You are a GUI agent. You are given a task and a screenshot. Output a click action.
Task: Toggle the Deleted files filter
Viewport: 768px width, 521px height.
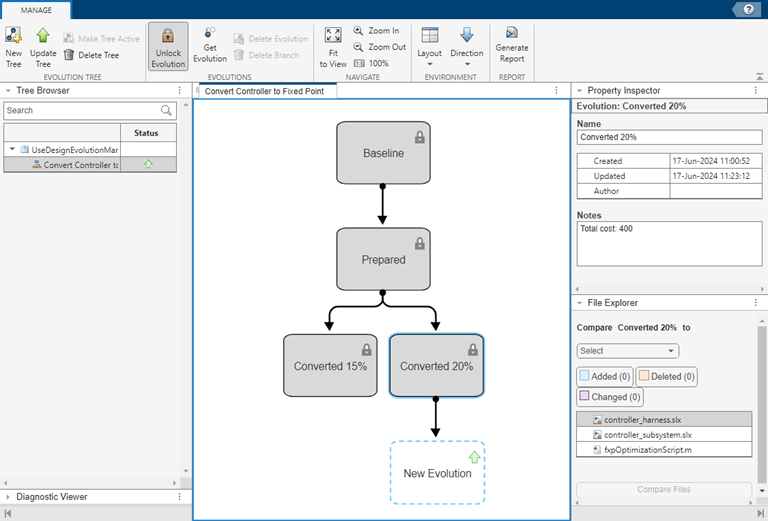click(666, 377)
